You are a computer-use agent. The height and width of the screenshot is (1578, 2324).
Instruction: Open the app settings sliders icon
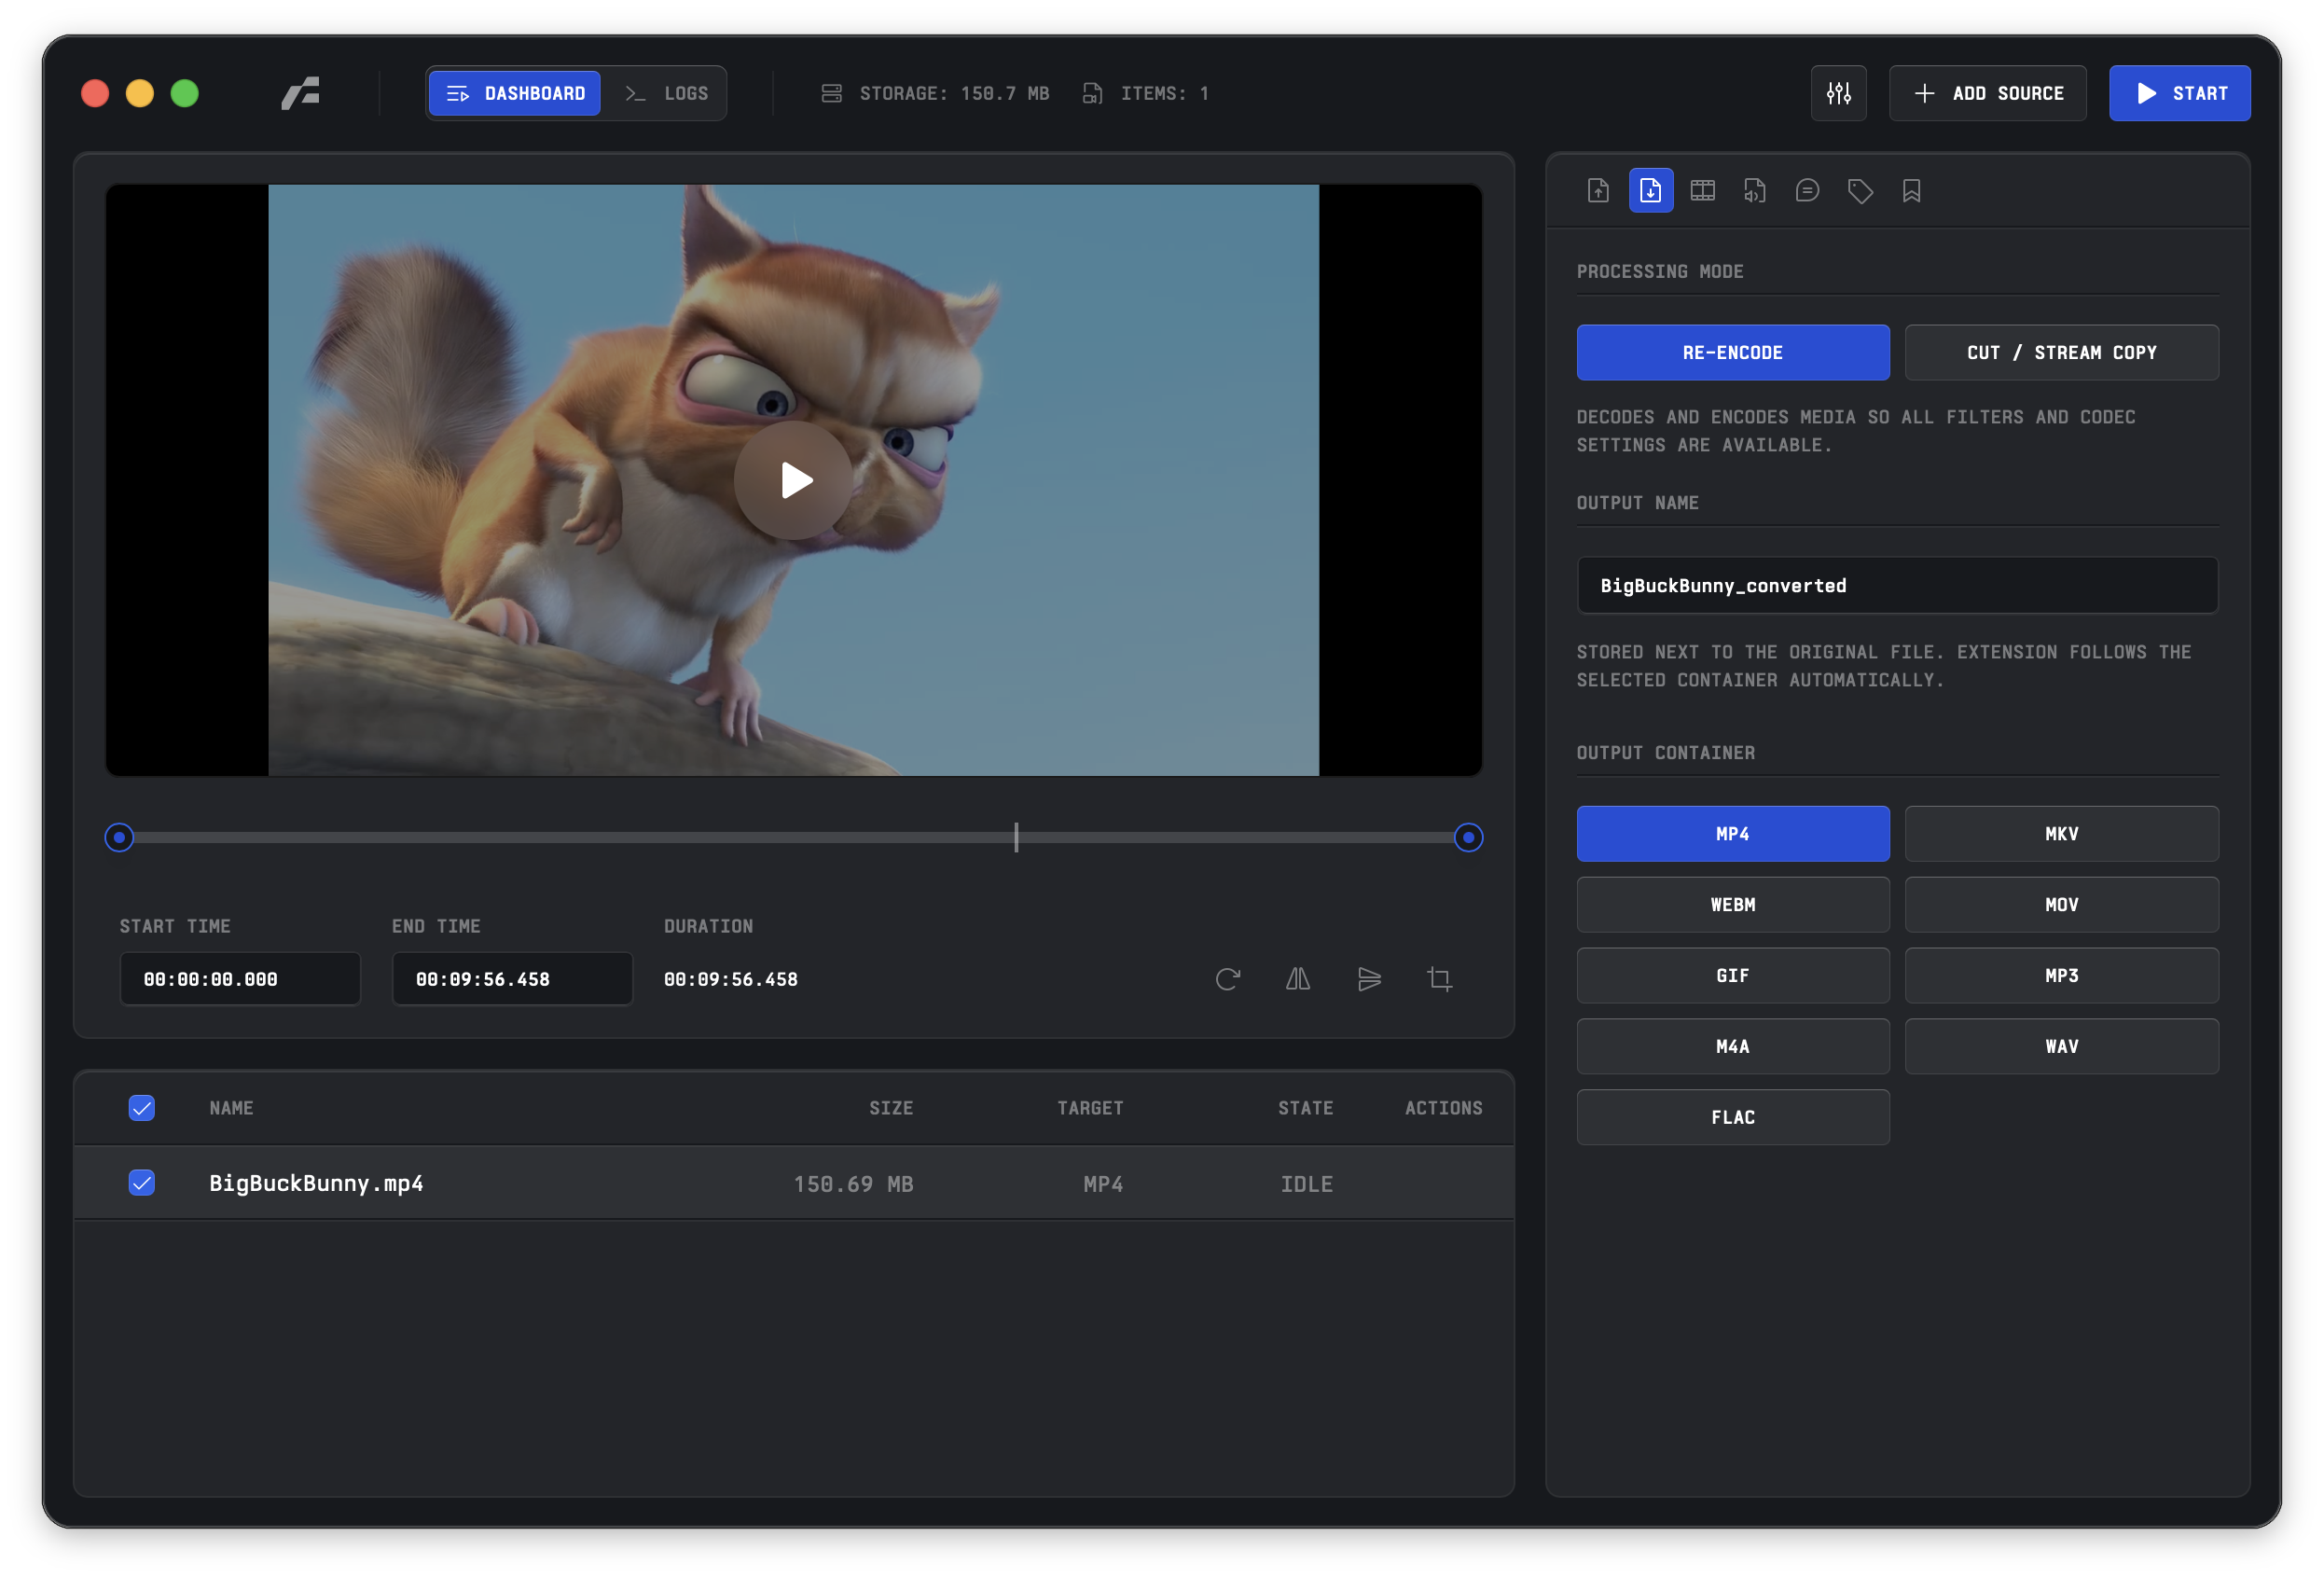click(x=1839, y=93)
